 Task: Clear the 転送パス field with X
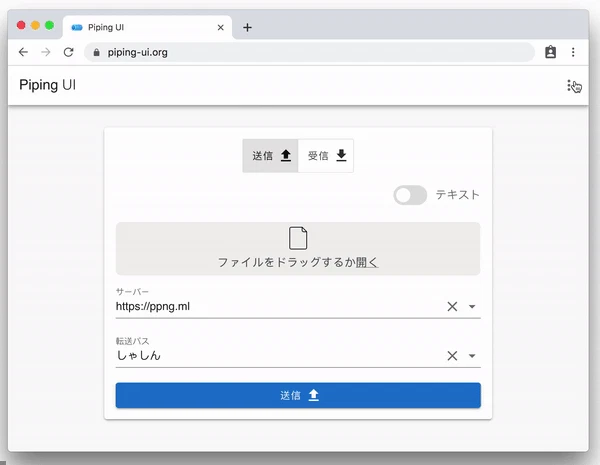point(452,356)
